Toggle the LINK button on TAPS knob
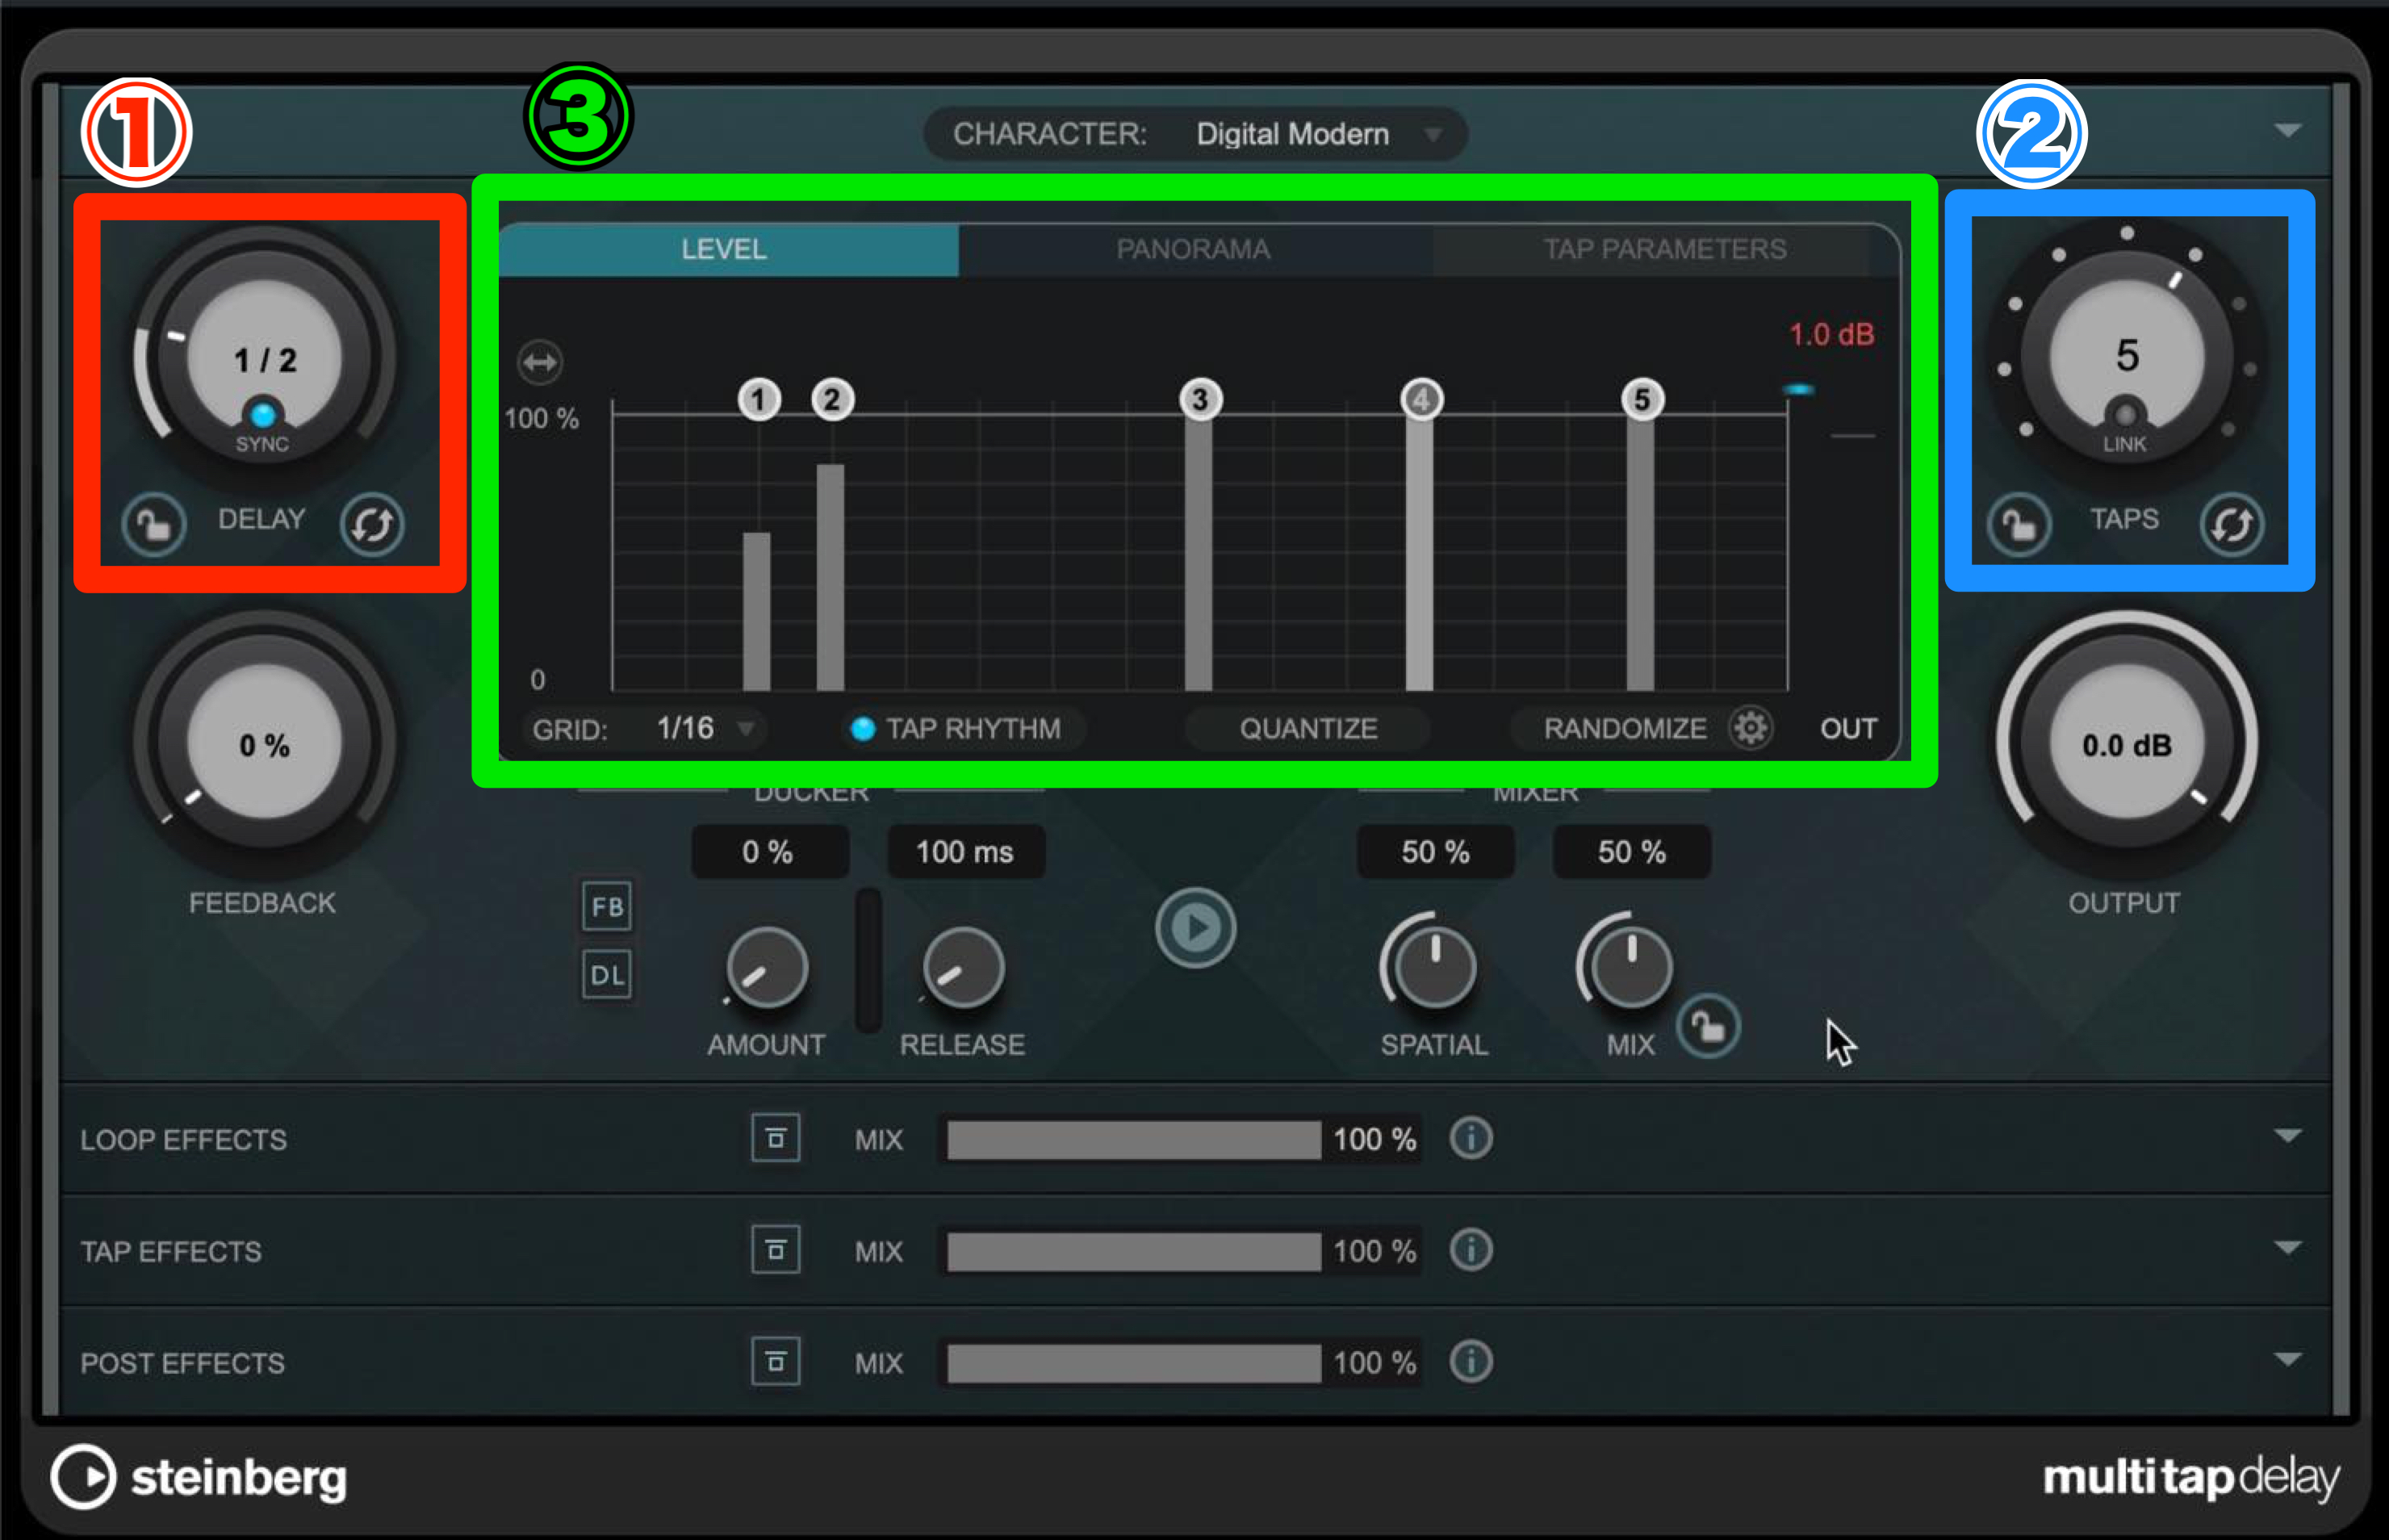The image size is (2389, 1540). point(2126,414)
